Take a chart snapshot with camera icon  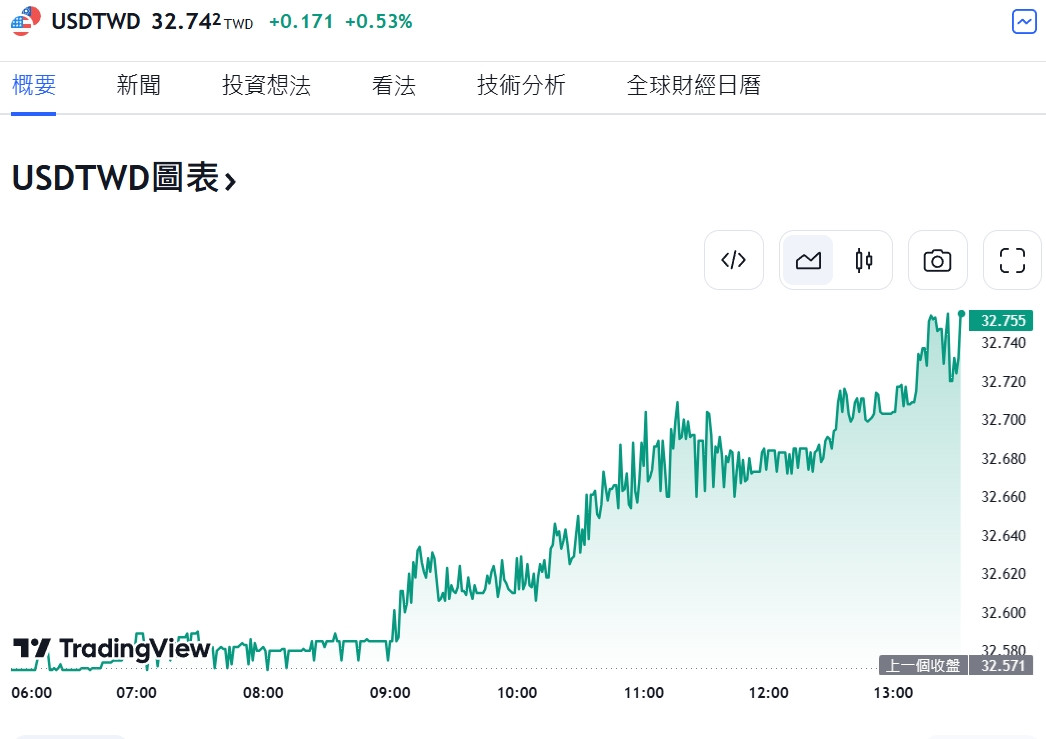[x=937, y=260]
